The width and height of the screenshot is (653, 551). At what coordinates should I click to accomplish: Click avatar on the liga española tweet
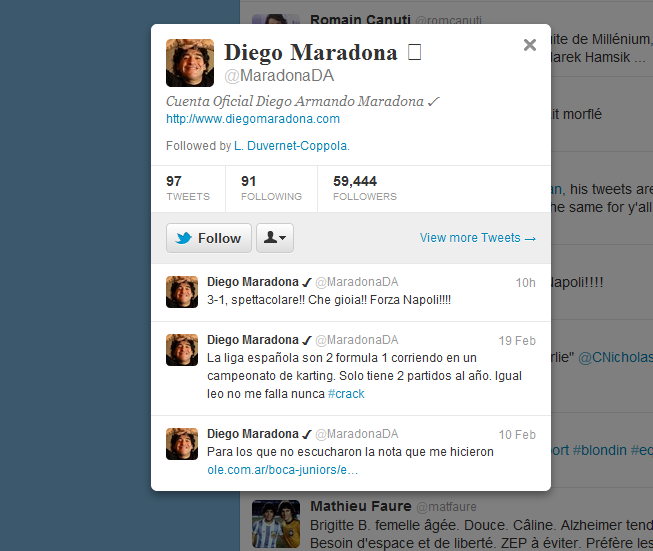(181, 350)
